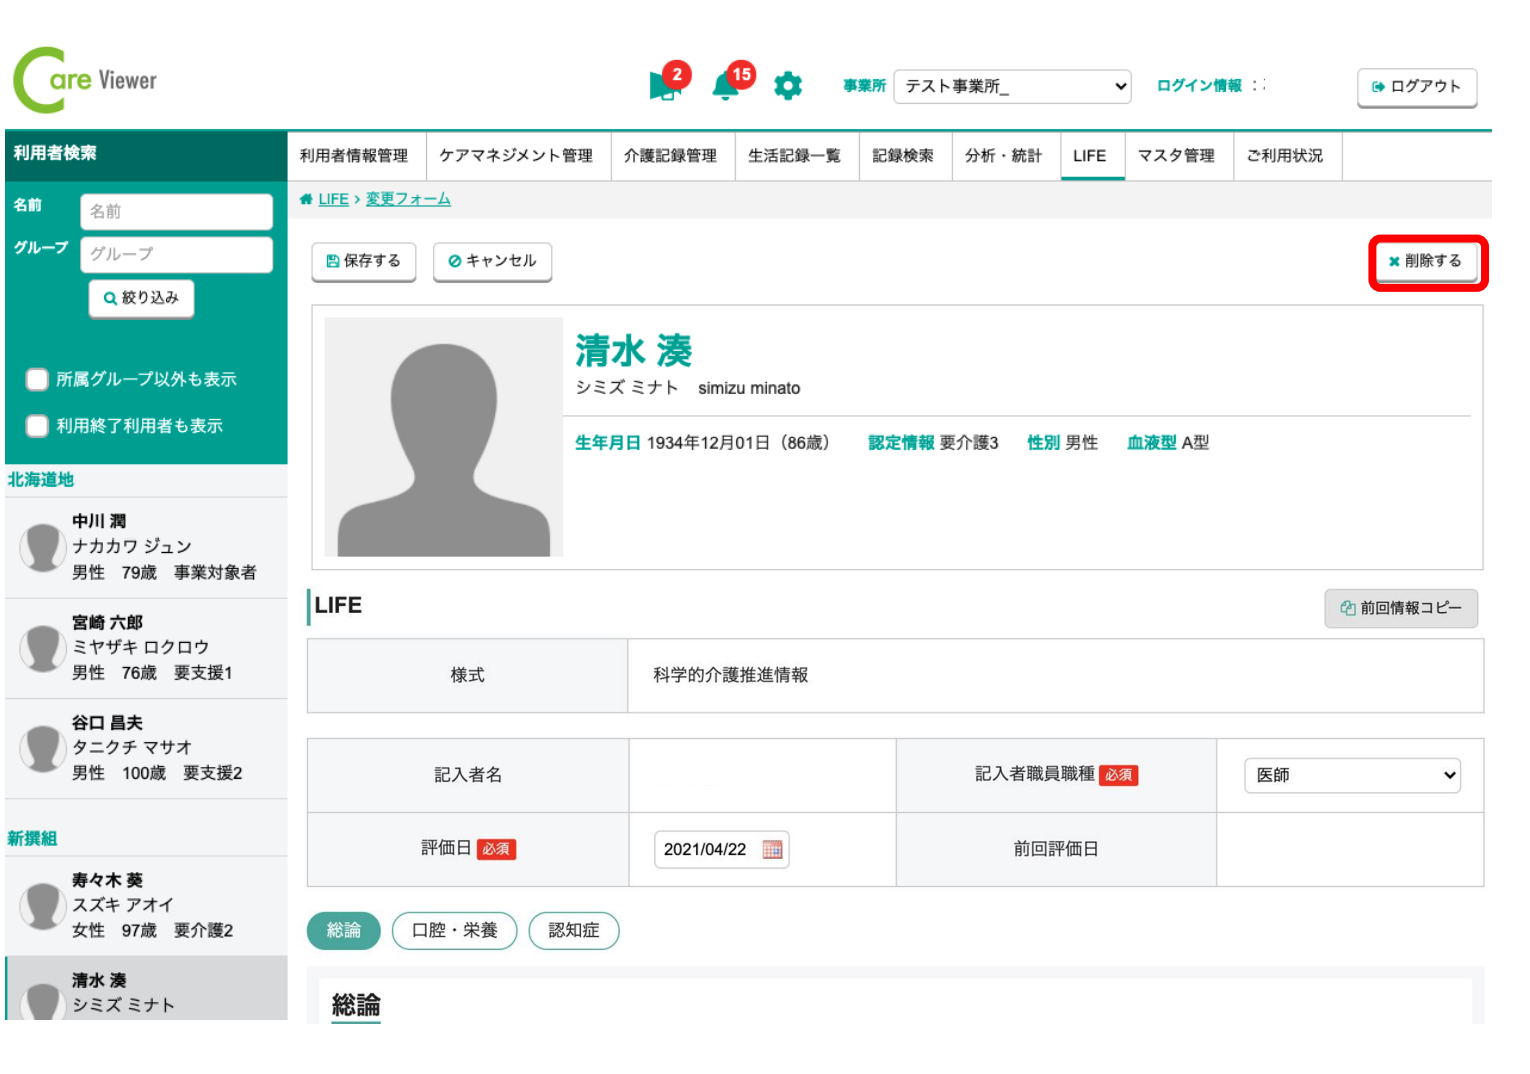Toggle 利用終了利用者も表示 checkbox
Viewport: 1530px width, 1074px height.
[38, 426]
